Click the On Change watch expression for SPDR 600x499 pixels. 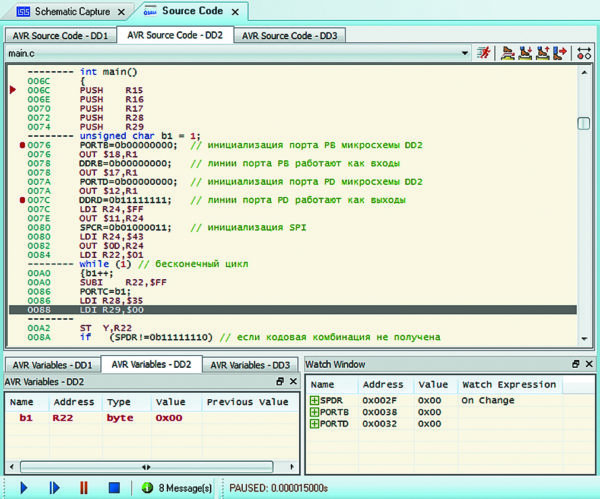(x=488, y=400)
